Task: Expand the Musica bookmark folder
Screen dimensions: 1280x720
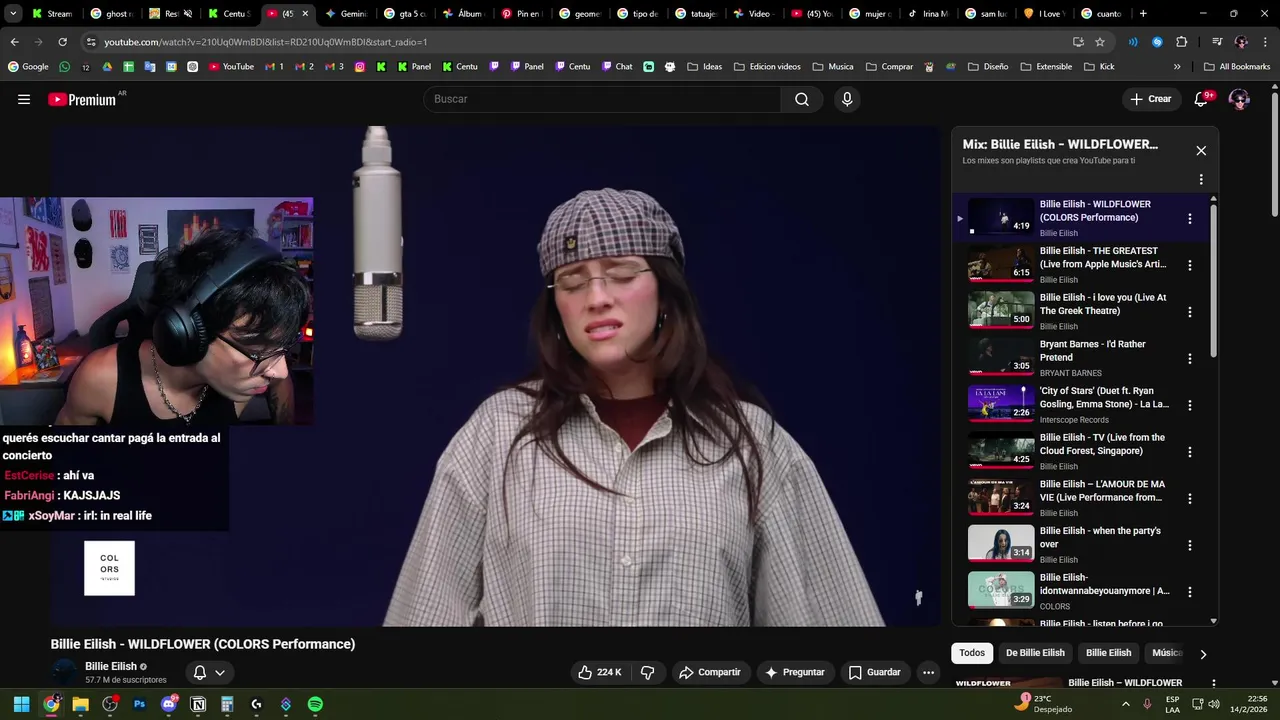Action: click(833, 67)
